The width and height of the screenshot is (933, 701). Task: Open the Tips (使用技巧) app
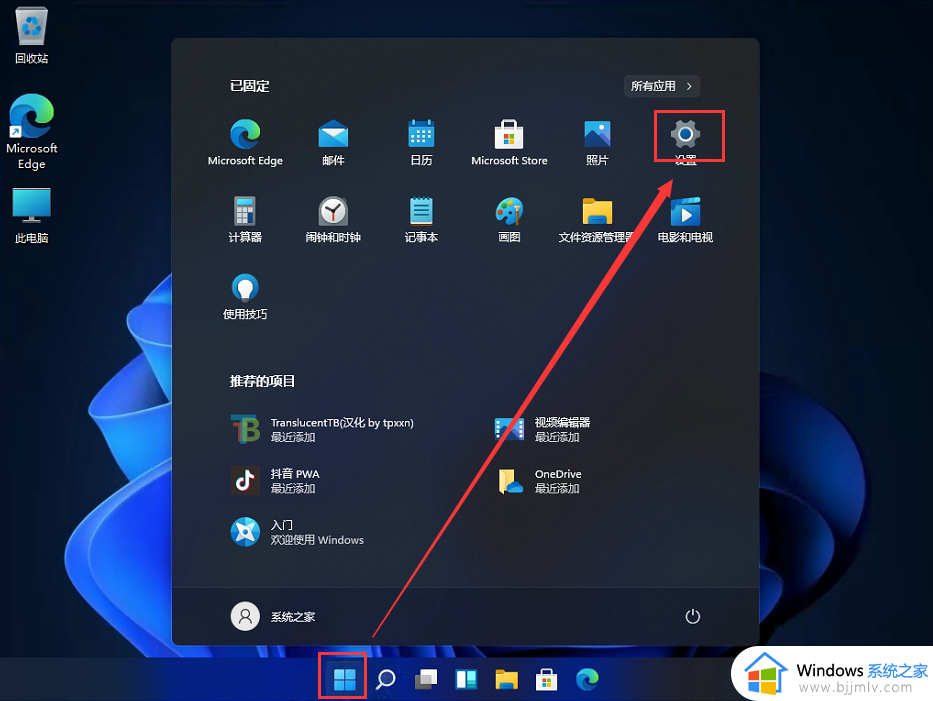[245, 296]
